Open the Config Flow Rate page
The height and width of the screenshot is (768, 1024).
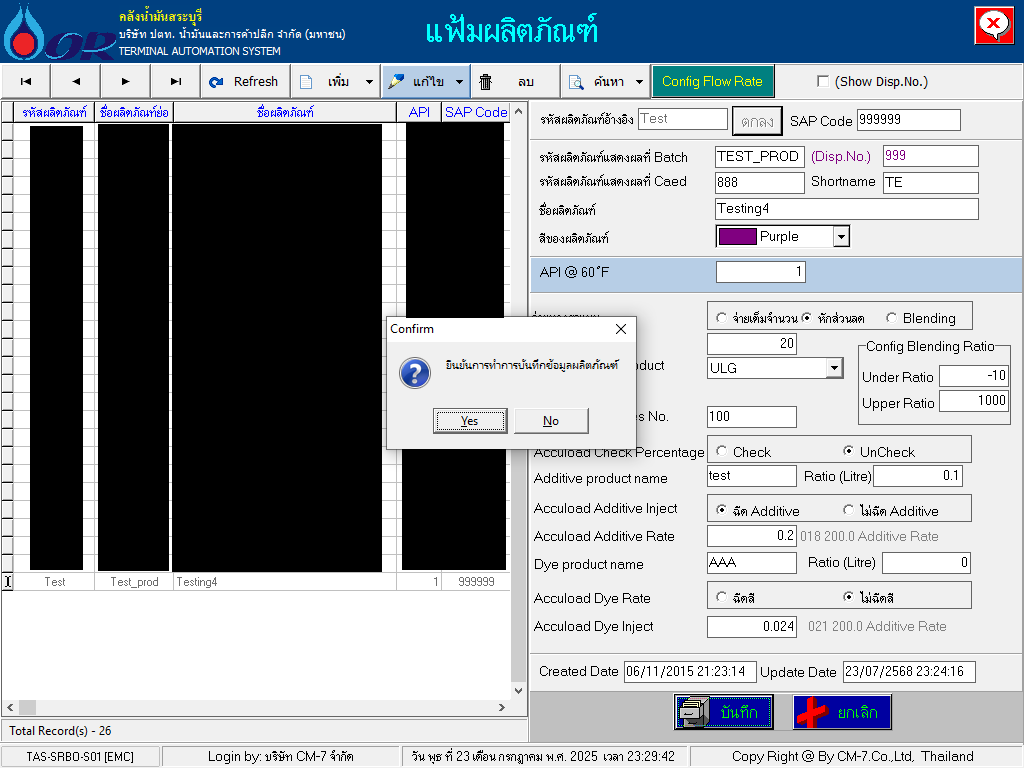click(712, 82)
